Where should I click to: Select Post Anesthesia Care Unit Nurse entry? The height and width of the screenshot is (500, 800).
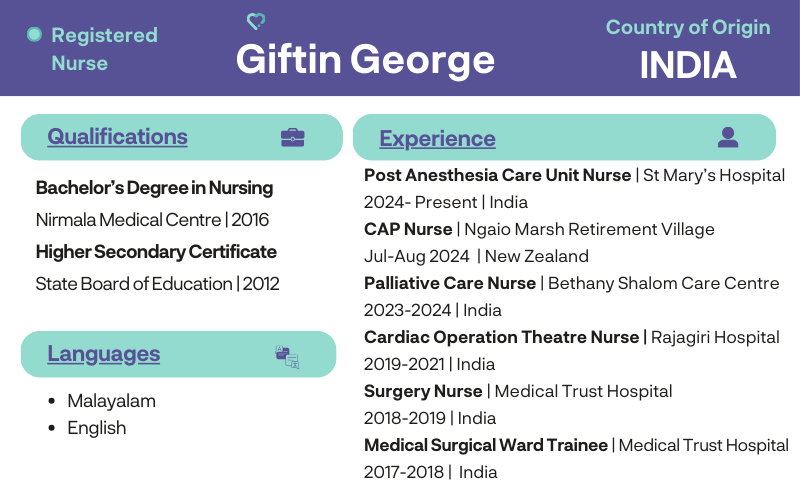[498, 176]
